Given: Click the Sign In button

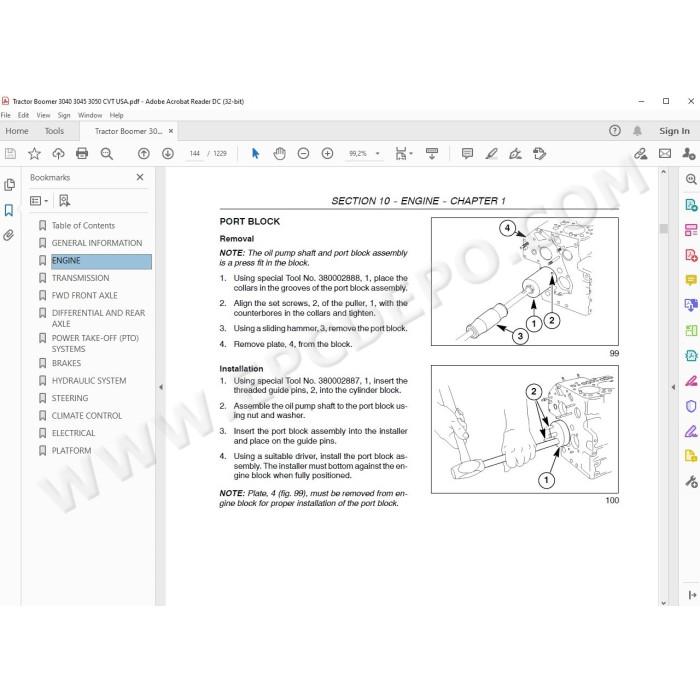Looking at the screenshot, I should coord(674,131).
